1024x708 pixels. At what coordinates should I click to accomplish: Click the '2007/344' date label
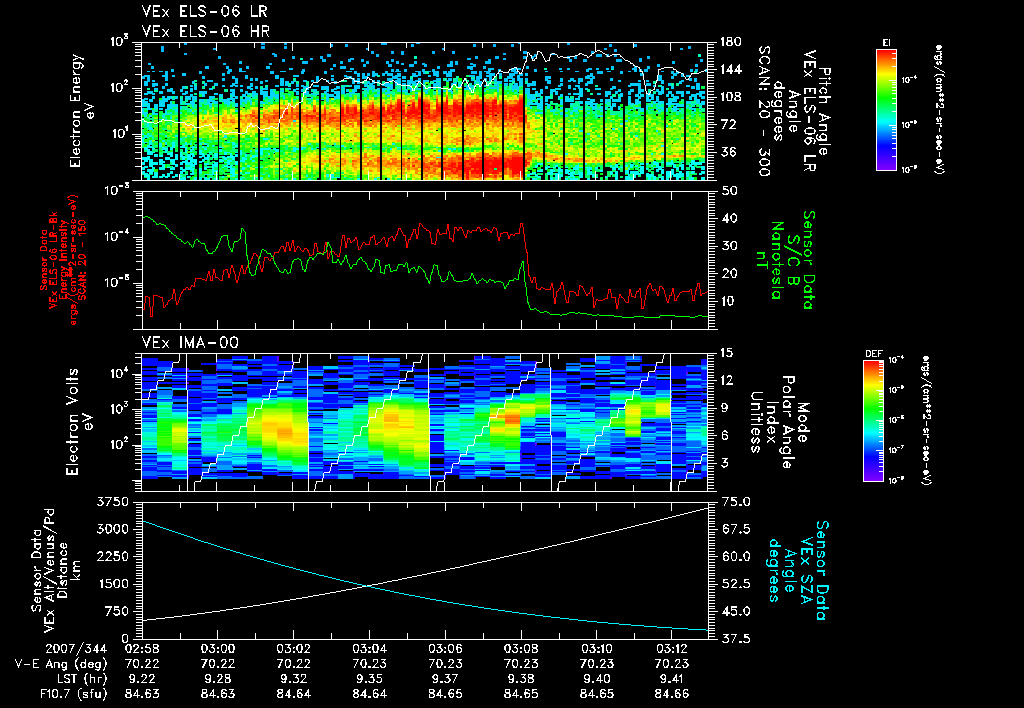coord(76,649)
